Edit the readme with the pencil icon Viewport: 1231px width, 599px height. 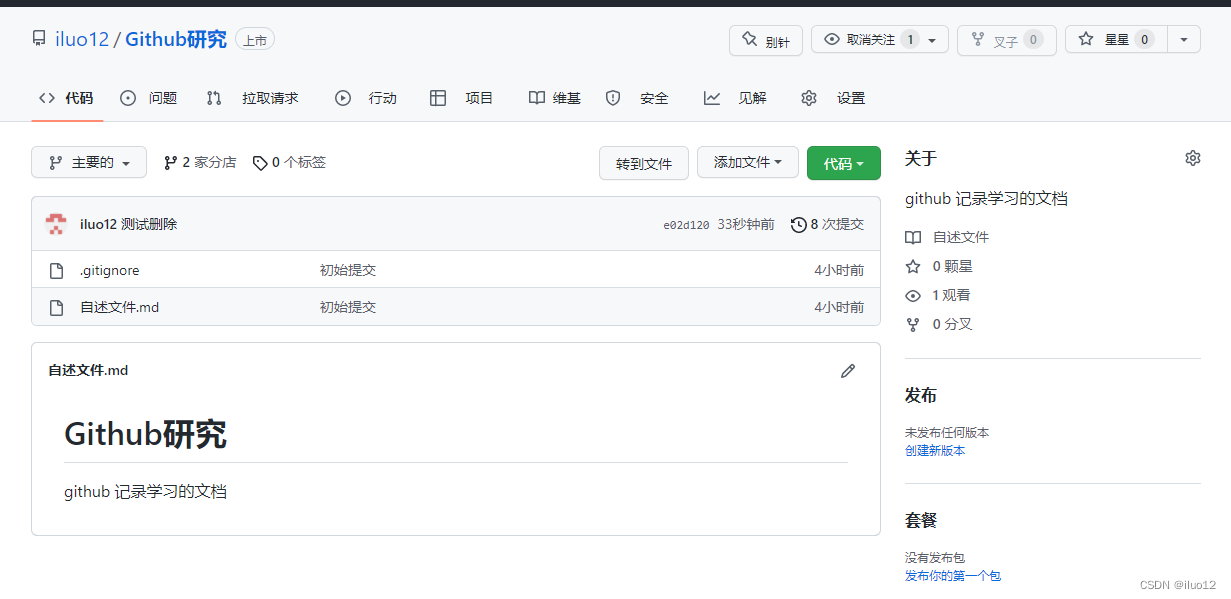click(x=848, y=371)
